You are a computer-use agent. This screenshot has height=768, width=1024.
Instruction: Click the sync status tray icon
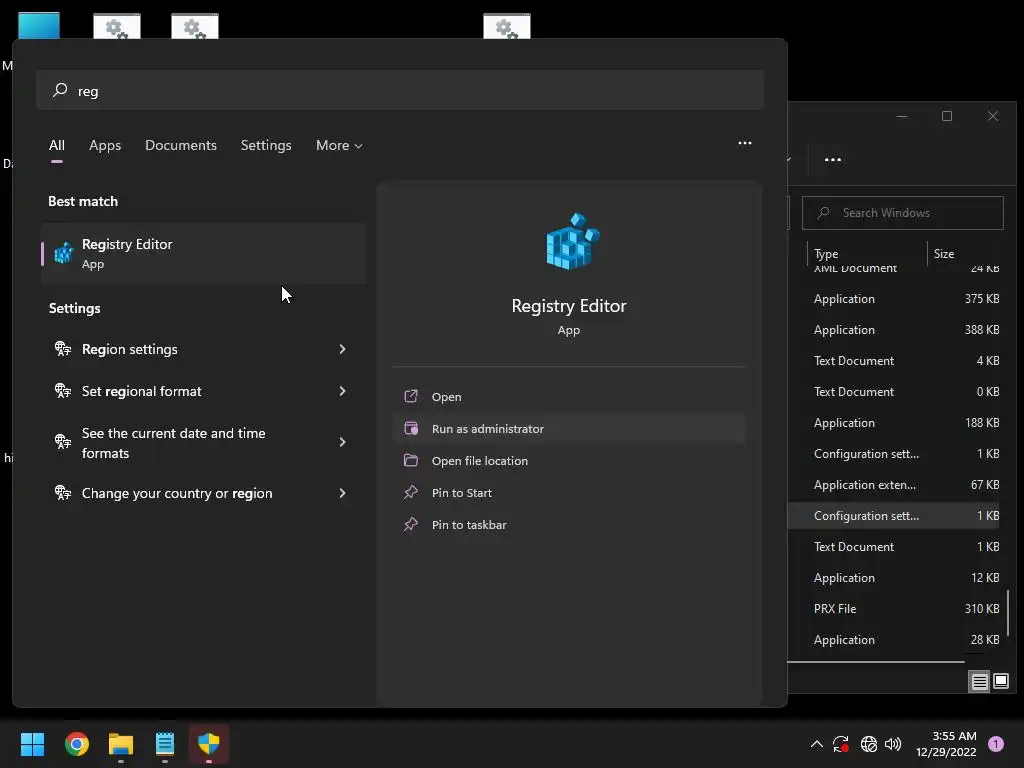(840, 744)
